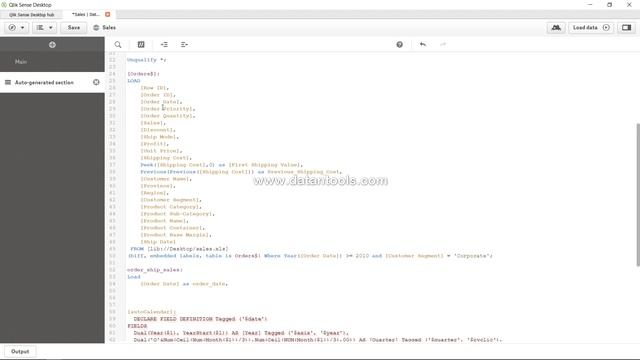Click the Sales app name
Image resolution: width=640 pixels, height=360 pixels.
click(109, 27)
